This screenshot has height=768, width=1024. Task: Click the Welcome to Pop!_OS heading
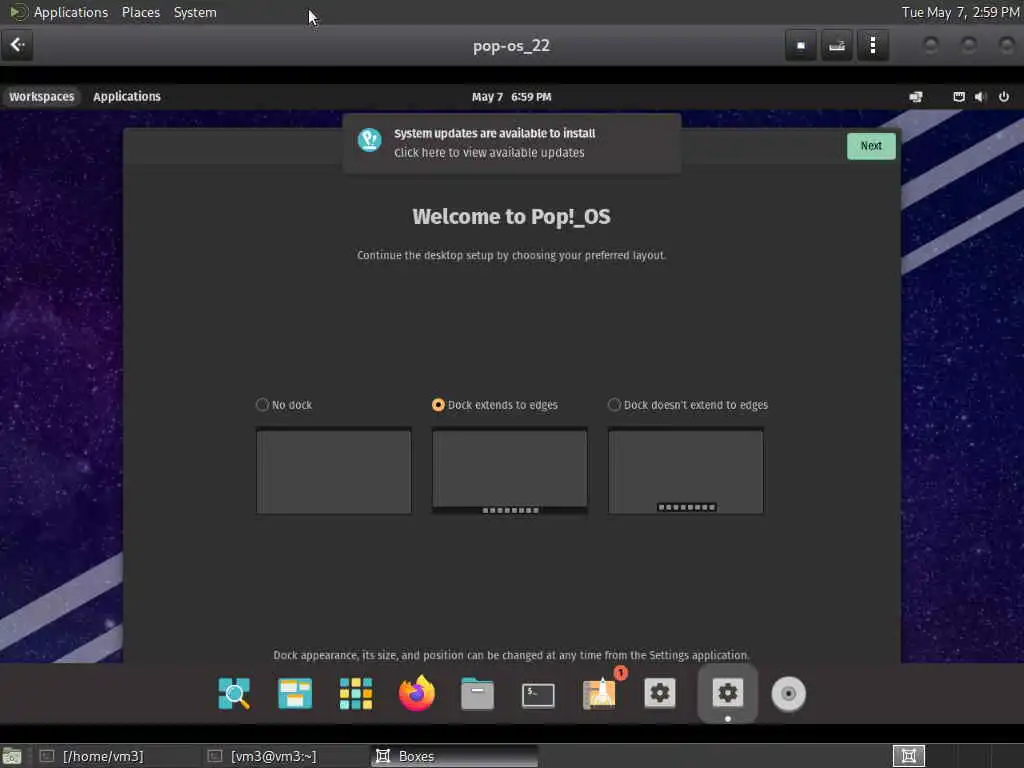point(511,216)
